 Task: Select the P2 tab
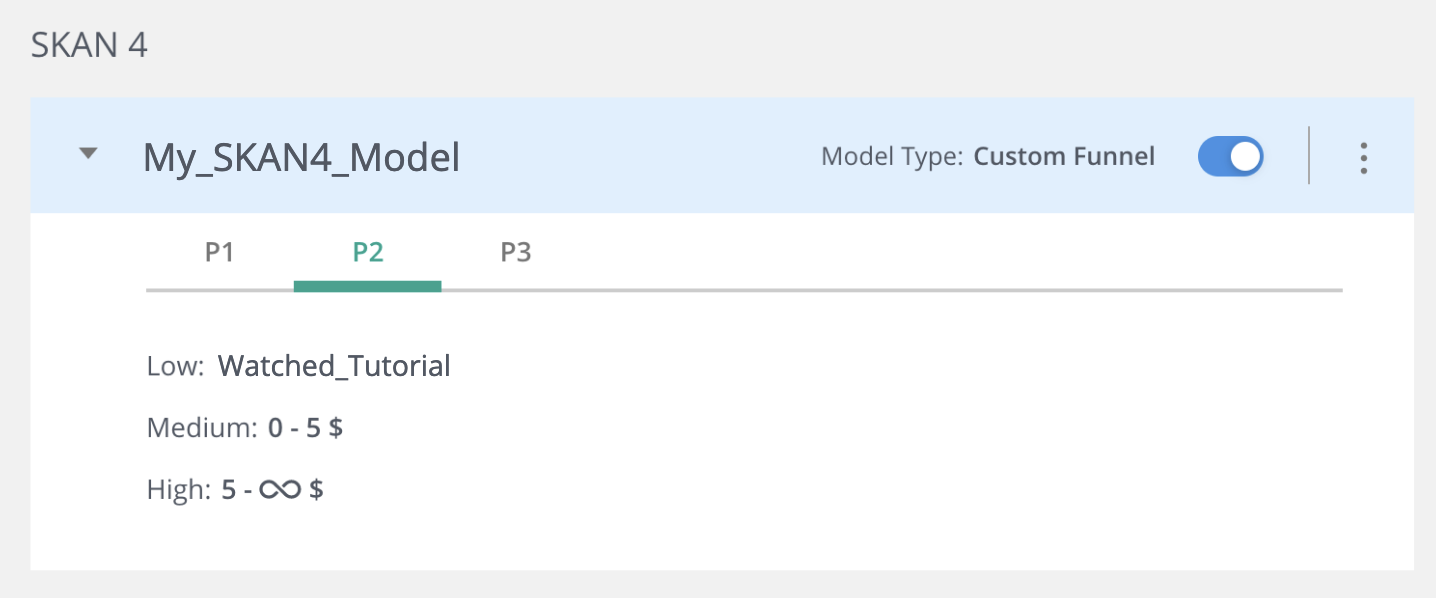(368, 253)
